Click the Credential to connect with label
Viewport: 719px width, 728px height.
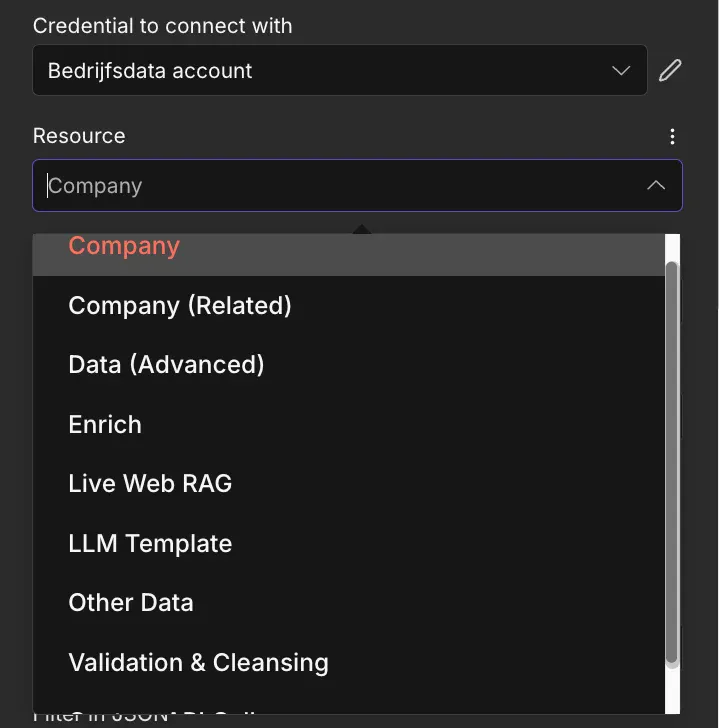pos(162,26)
